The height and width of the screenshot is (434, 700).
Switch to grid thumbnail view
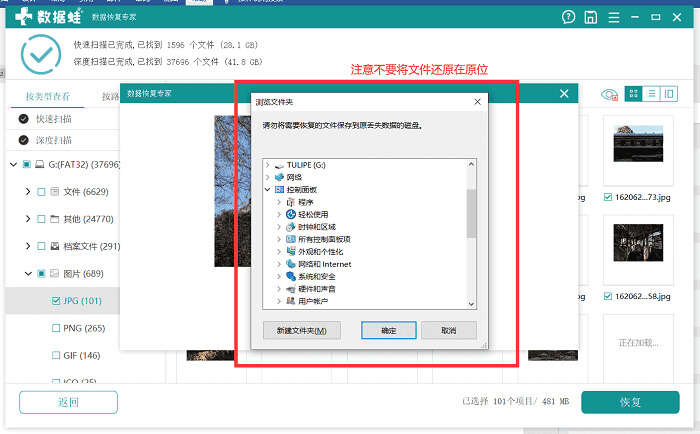click(633, 94)
